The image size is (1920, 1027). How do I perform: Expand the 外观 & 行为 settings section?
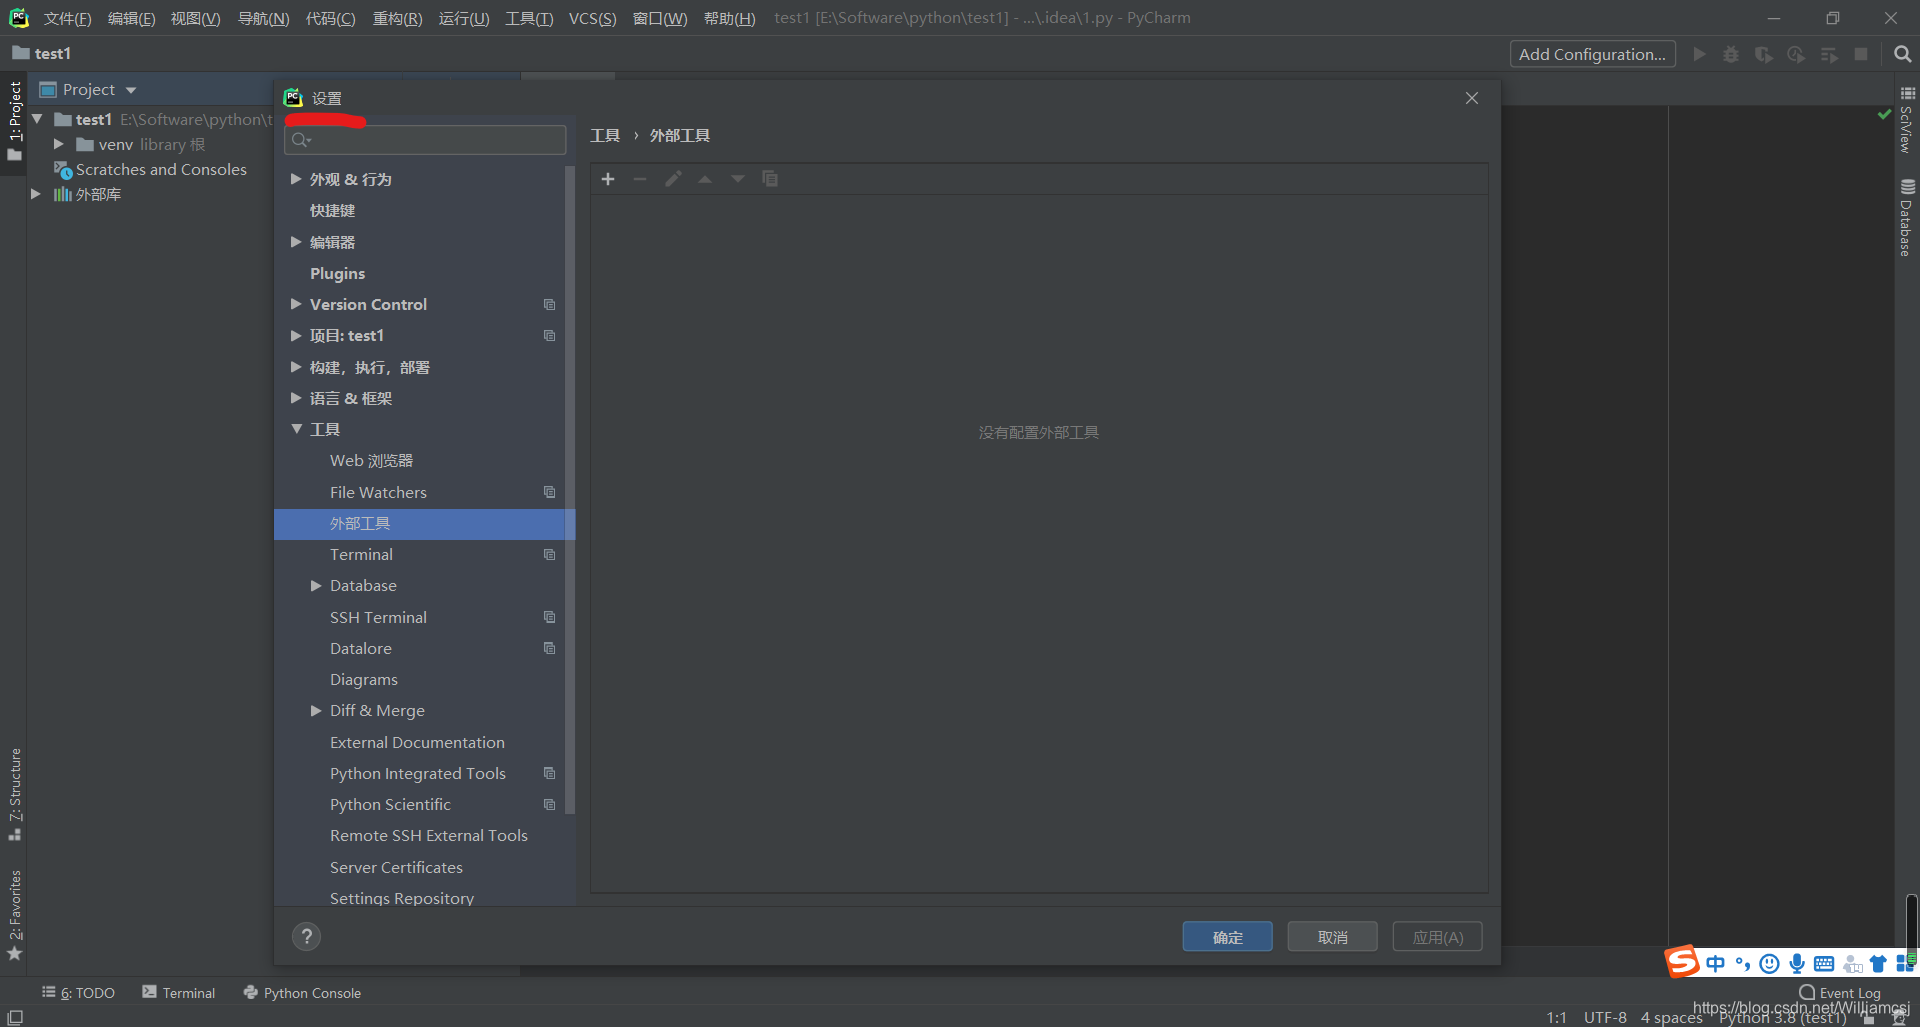click(x=296, y=179)
